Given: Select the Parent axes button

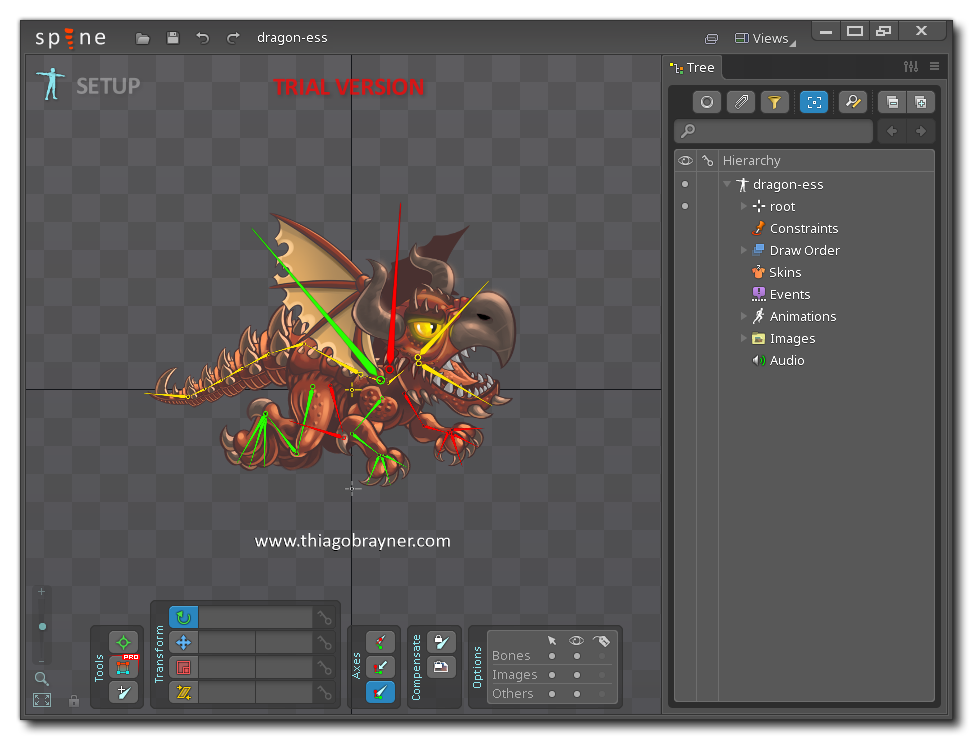Looking at the screenshot, I should pos(380,667).
